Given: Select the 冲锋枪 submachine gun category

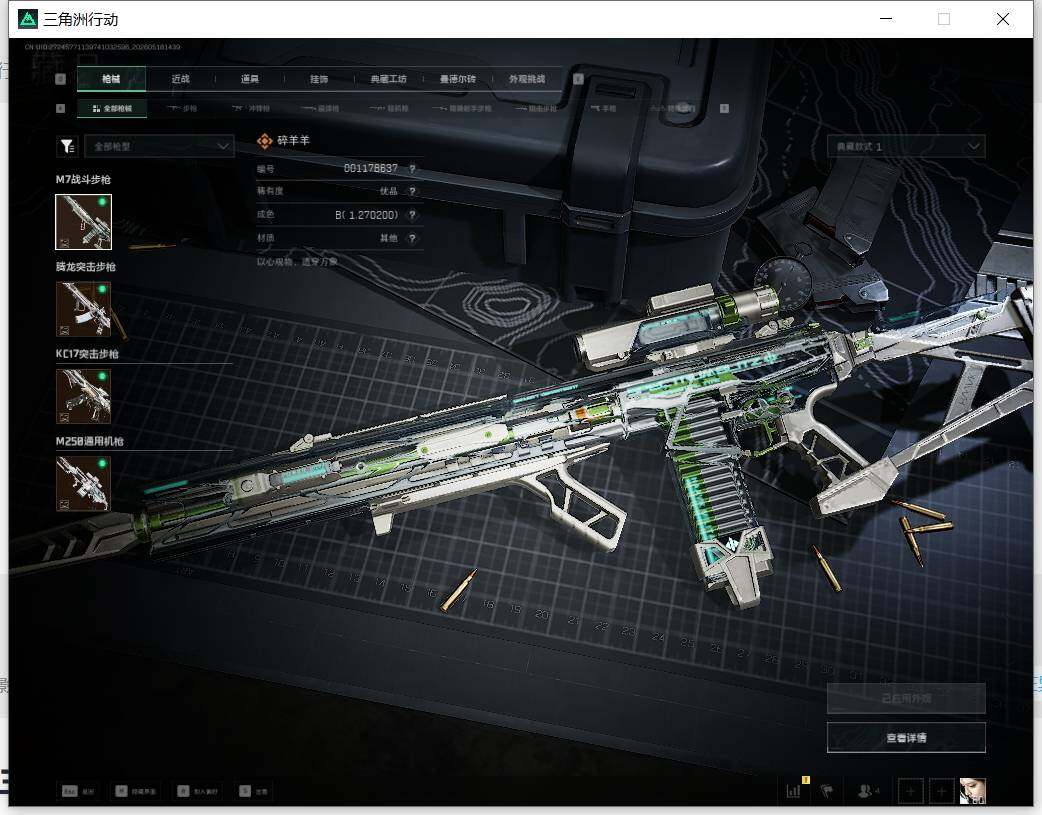Looking at the screenshot, I should point(251,108).
